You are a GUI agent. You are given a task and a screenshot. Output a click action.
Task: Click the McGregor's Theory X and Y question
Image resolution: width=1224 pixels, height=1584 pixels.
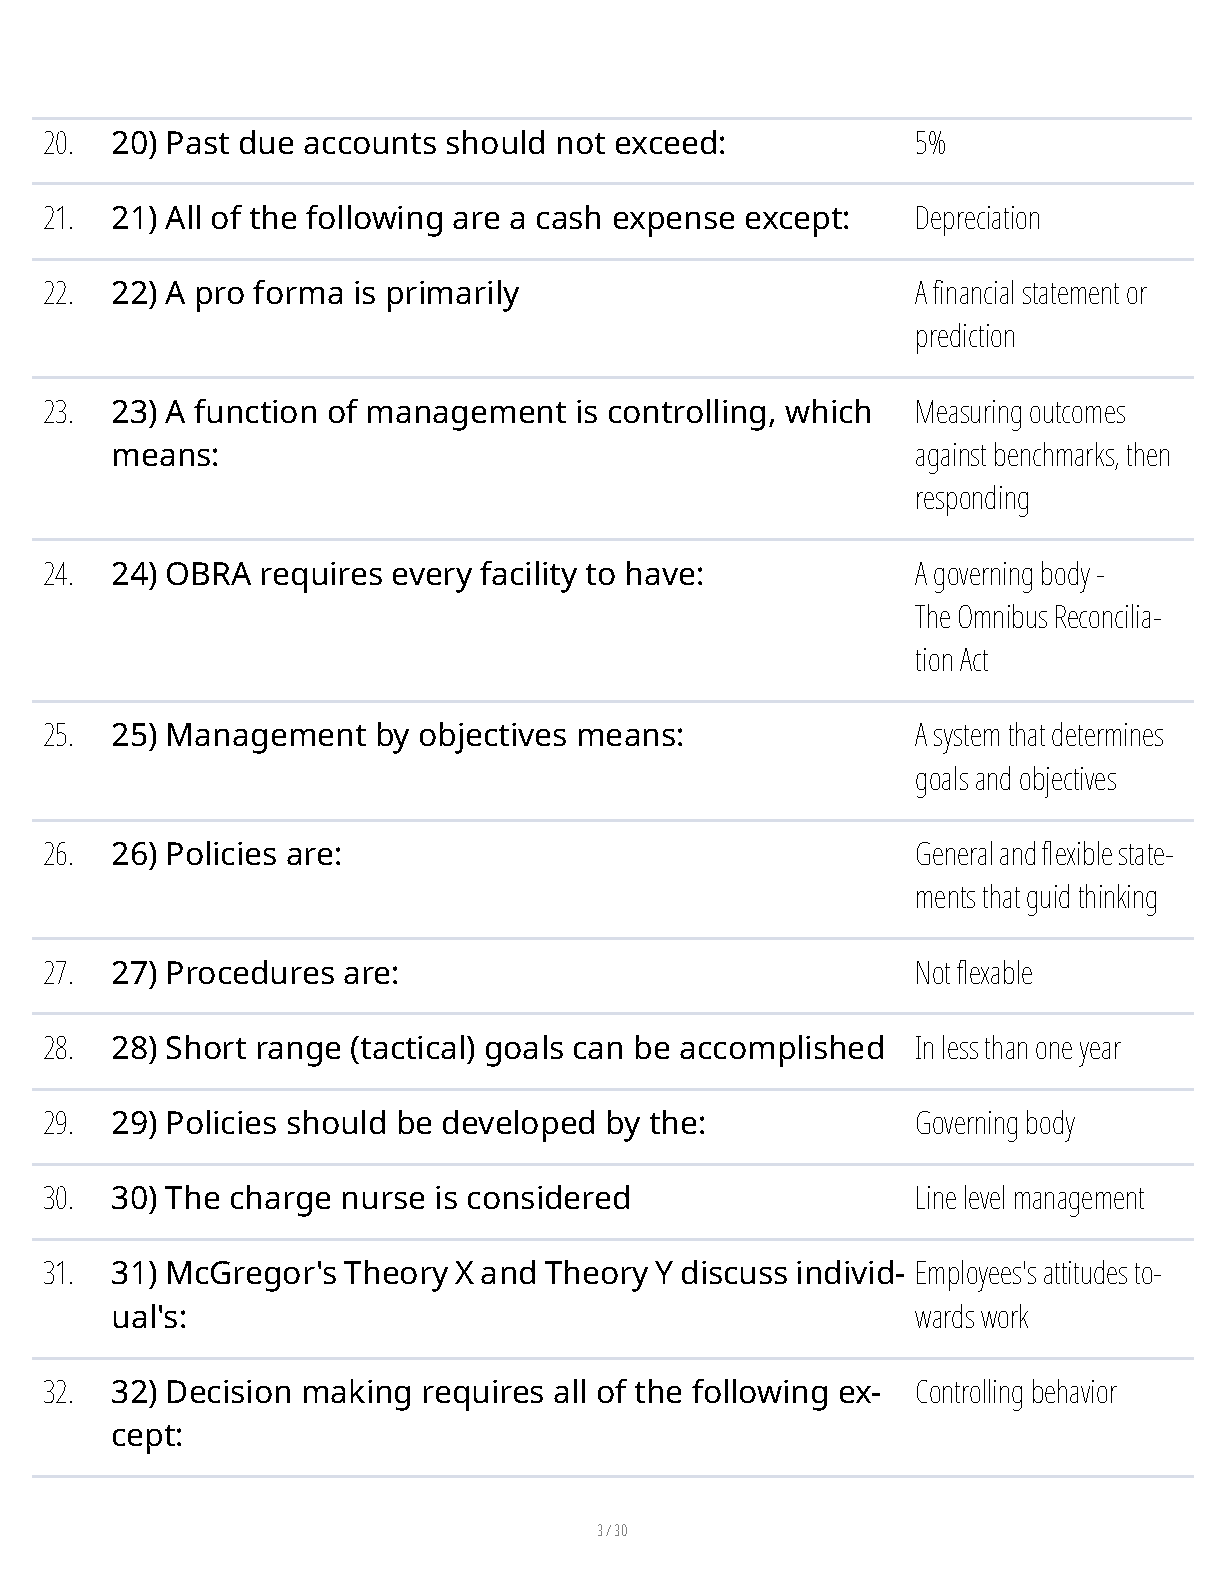point(506,1294)
